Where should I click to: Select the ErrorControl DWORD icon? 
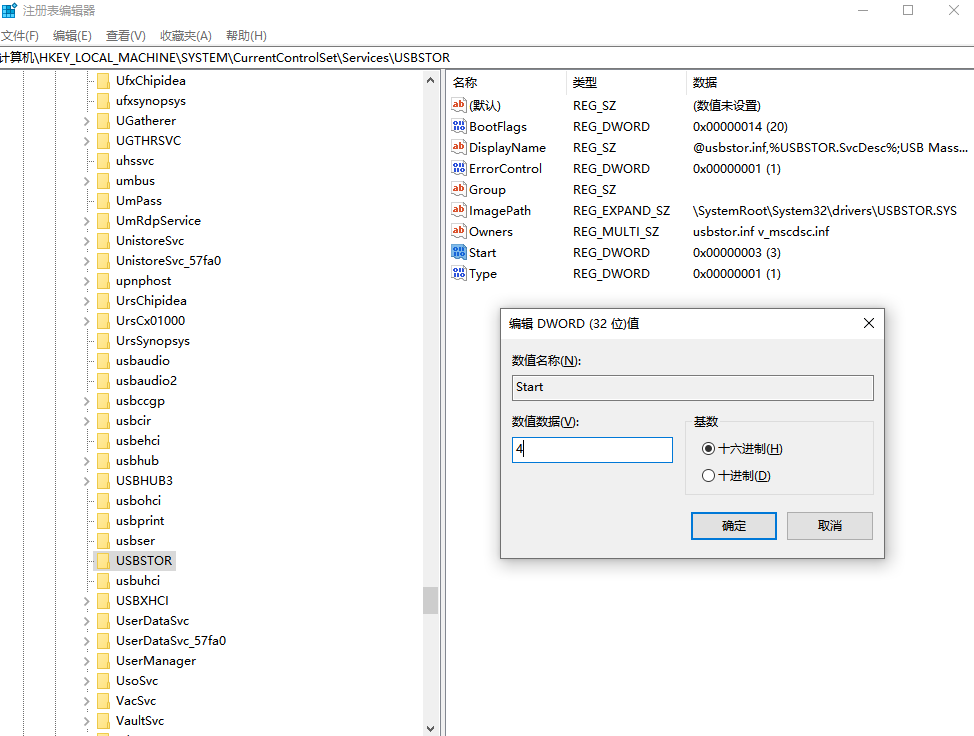tap(458, 168)
